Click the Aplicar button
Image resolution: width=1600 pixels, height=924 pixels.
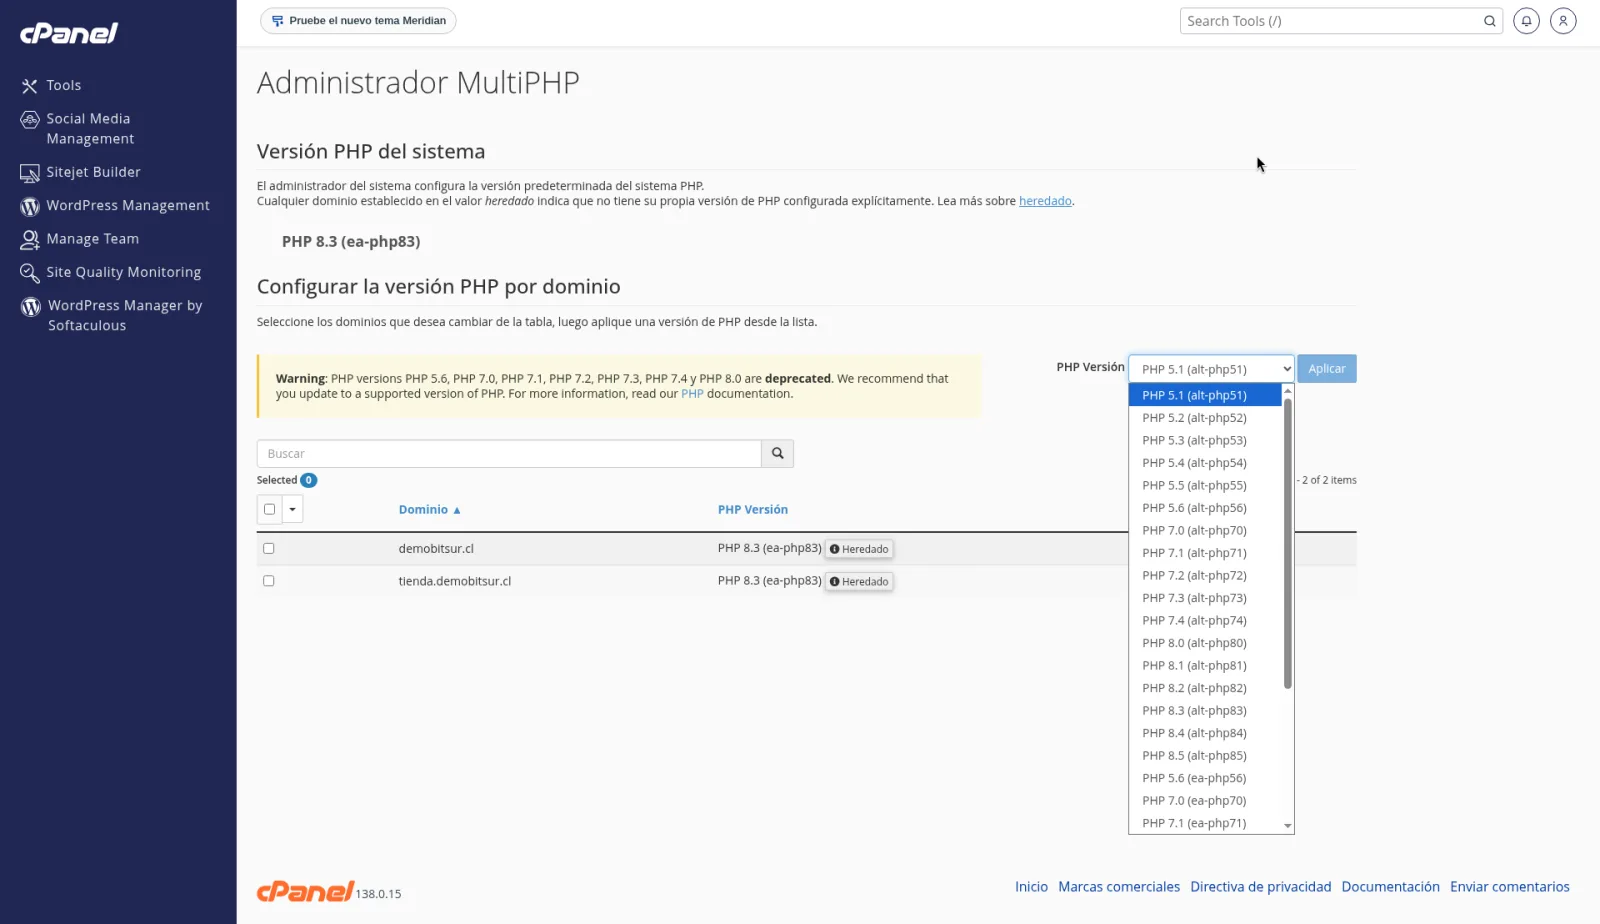[x=1327, y=369]
